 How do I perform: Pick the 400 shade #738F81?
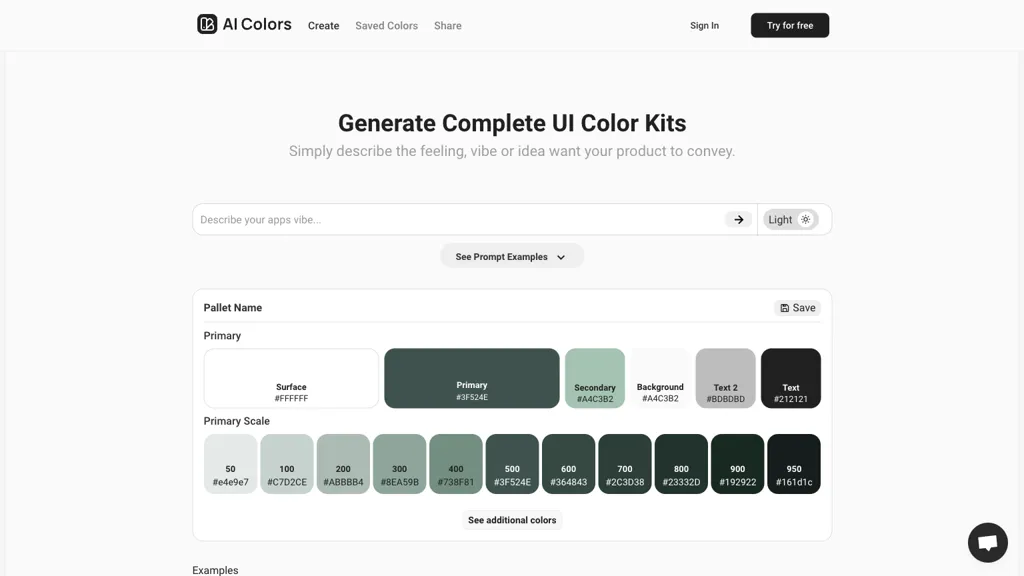tap(456, 464)
